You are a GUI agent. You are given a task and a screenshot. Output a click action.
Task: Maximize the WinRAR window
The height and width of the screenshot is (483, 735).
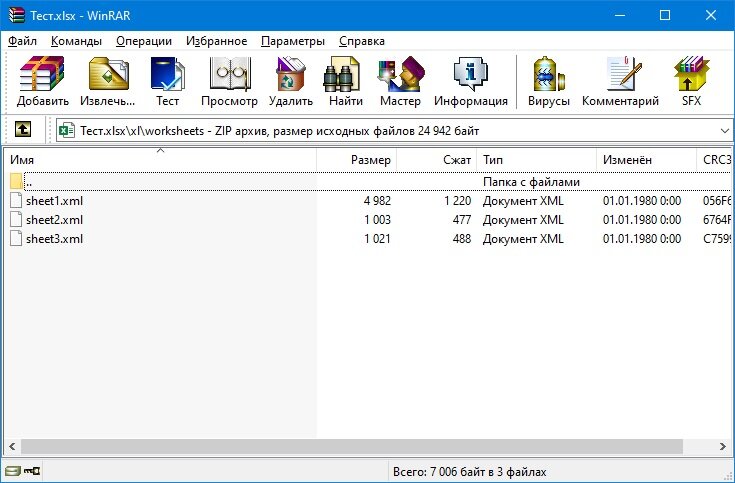coord(665,15)
